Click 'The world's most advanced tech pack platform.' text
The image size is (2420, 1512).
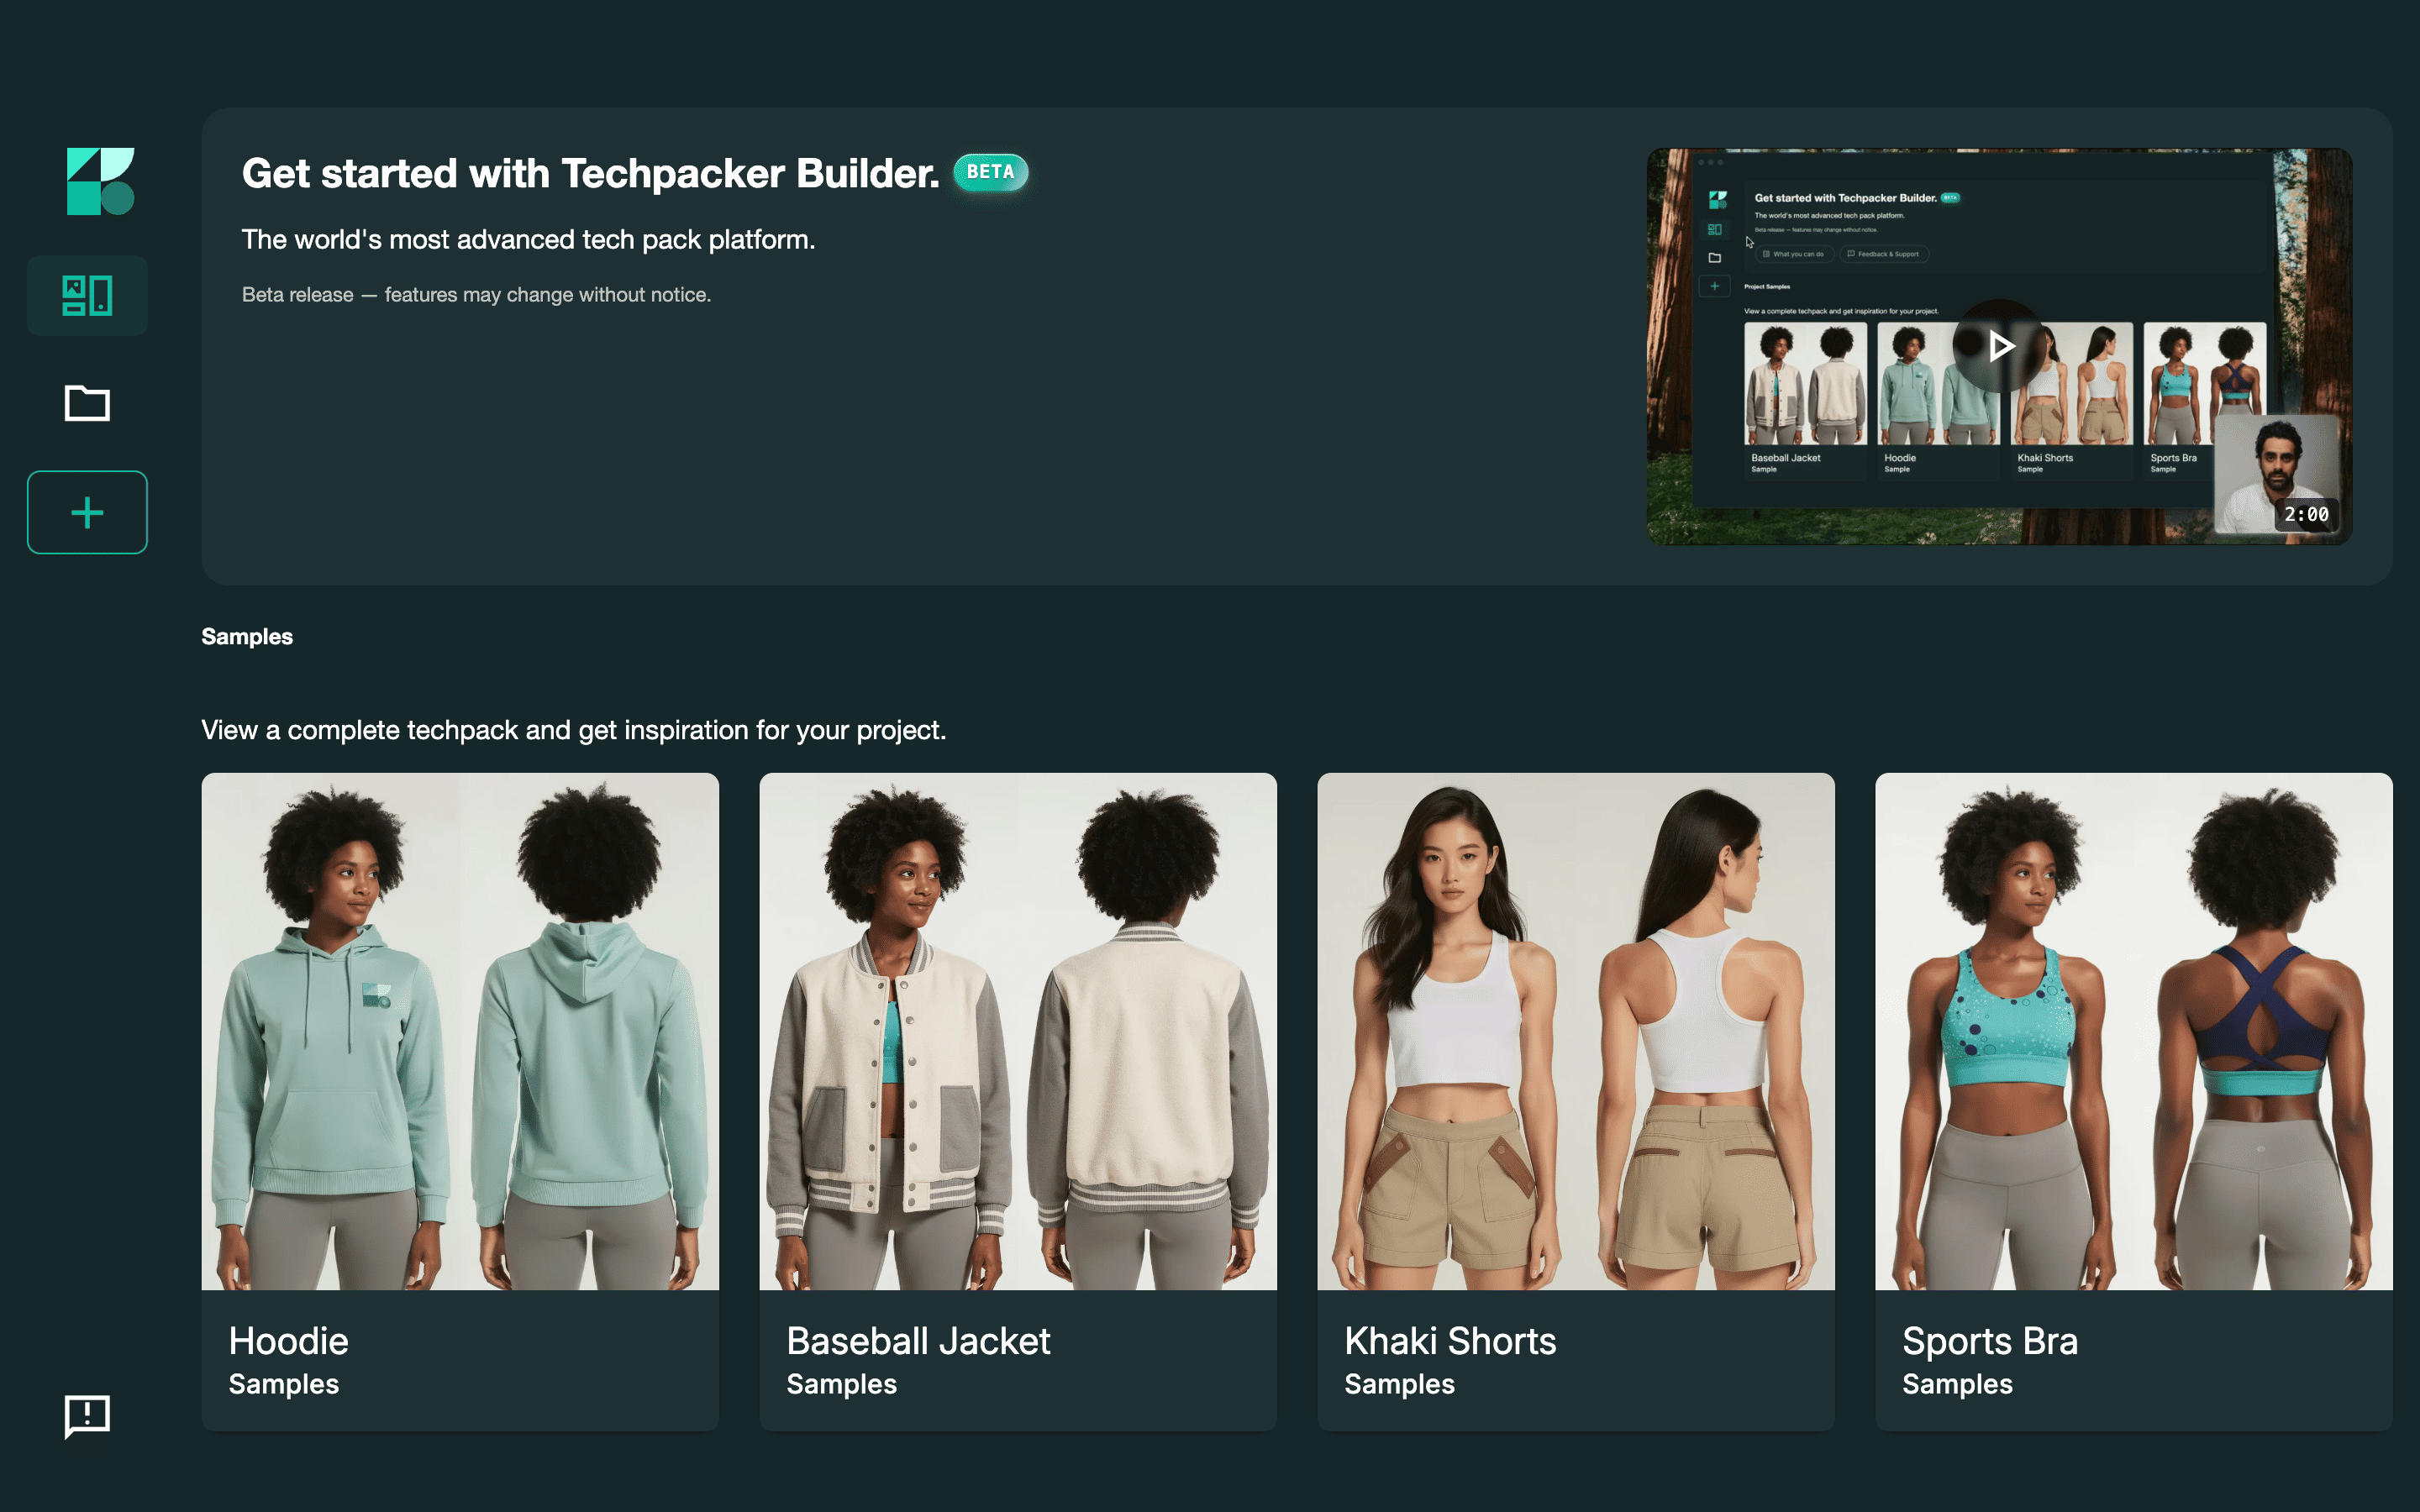528,240
